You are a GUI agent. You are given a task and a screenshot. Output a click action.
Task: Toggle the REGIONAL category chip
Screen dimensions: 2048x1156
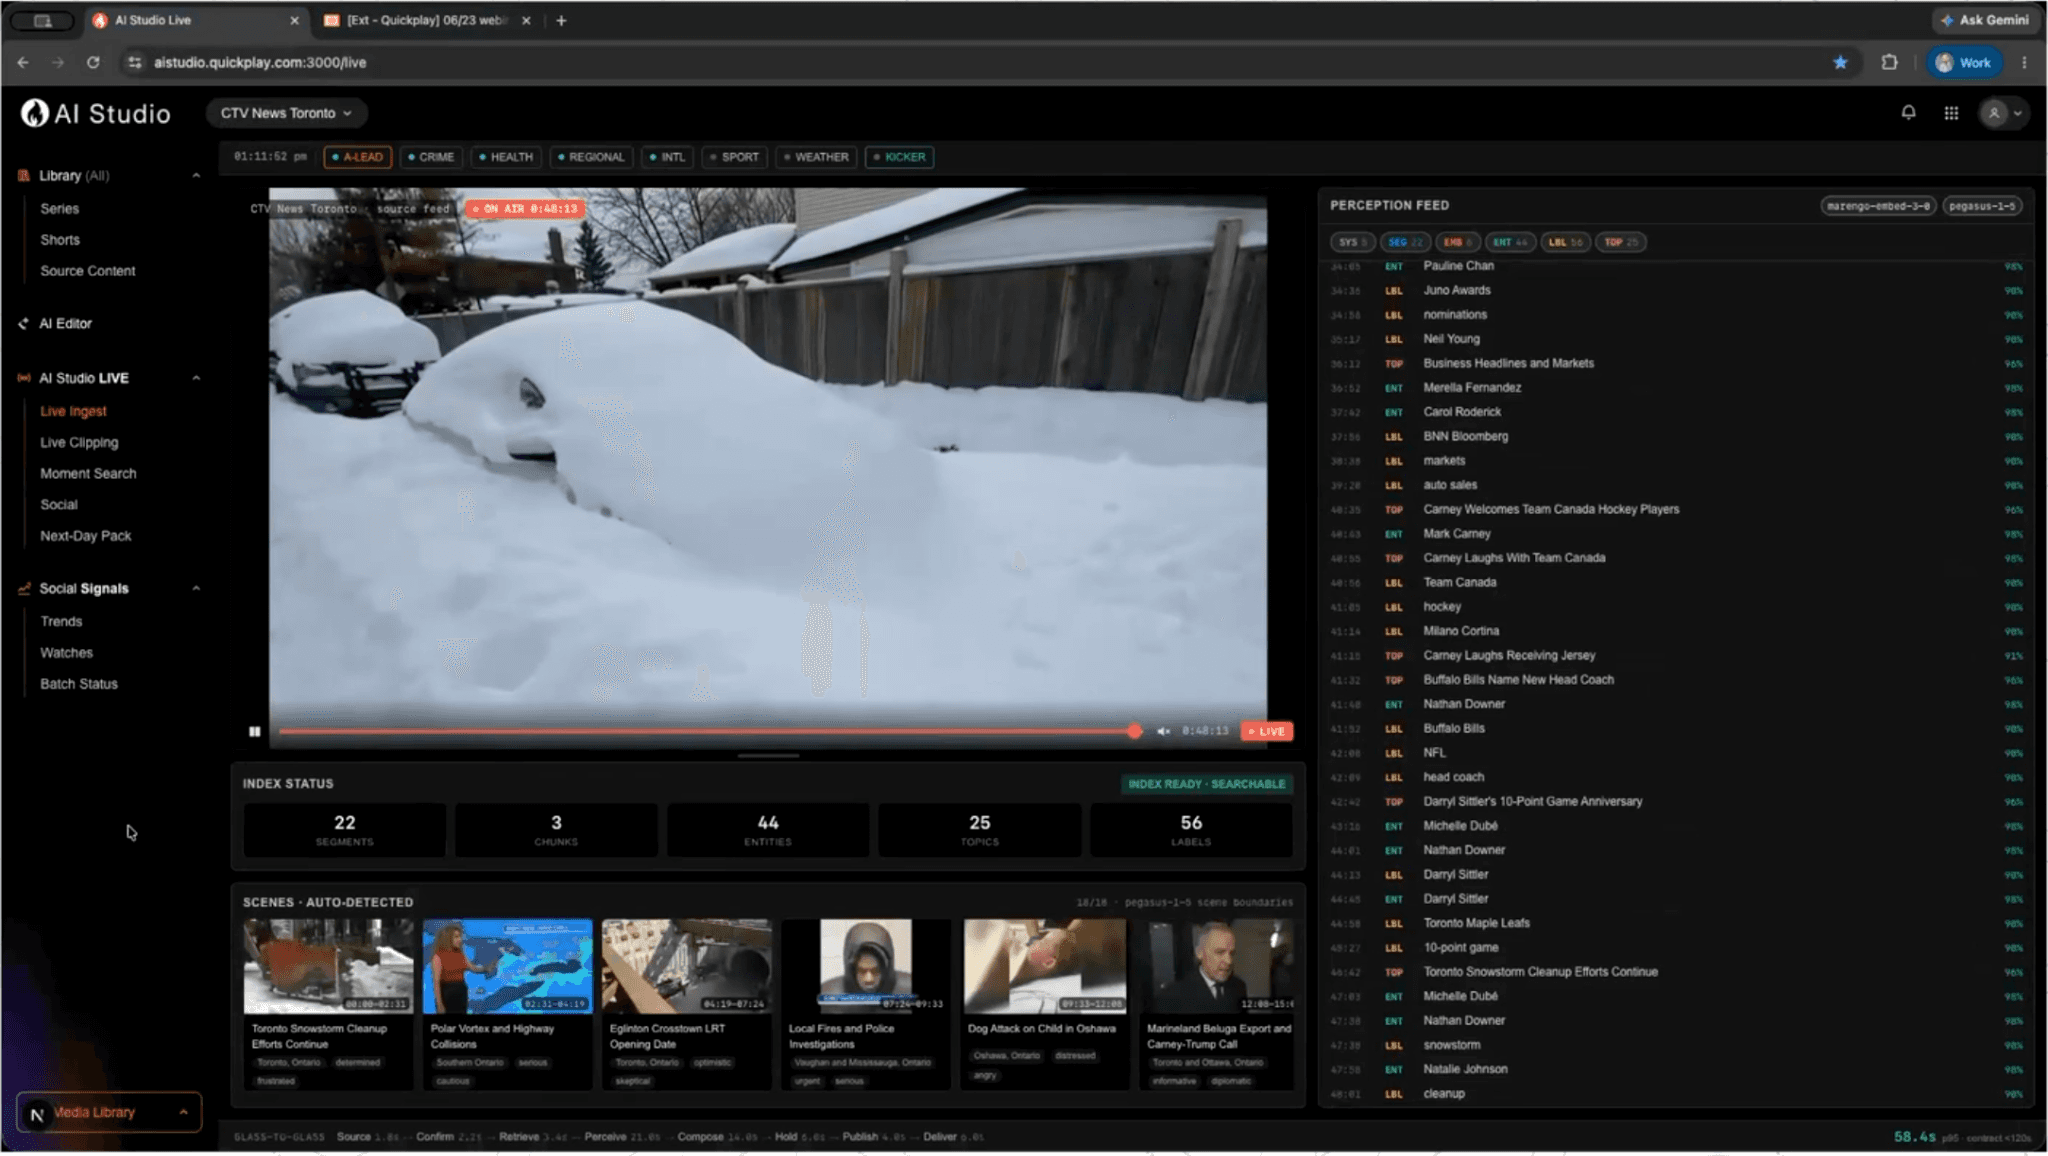(x=591, y=157)
